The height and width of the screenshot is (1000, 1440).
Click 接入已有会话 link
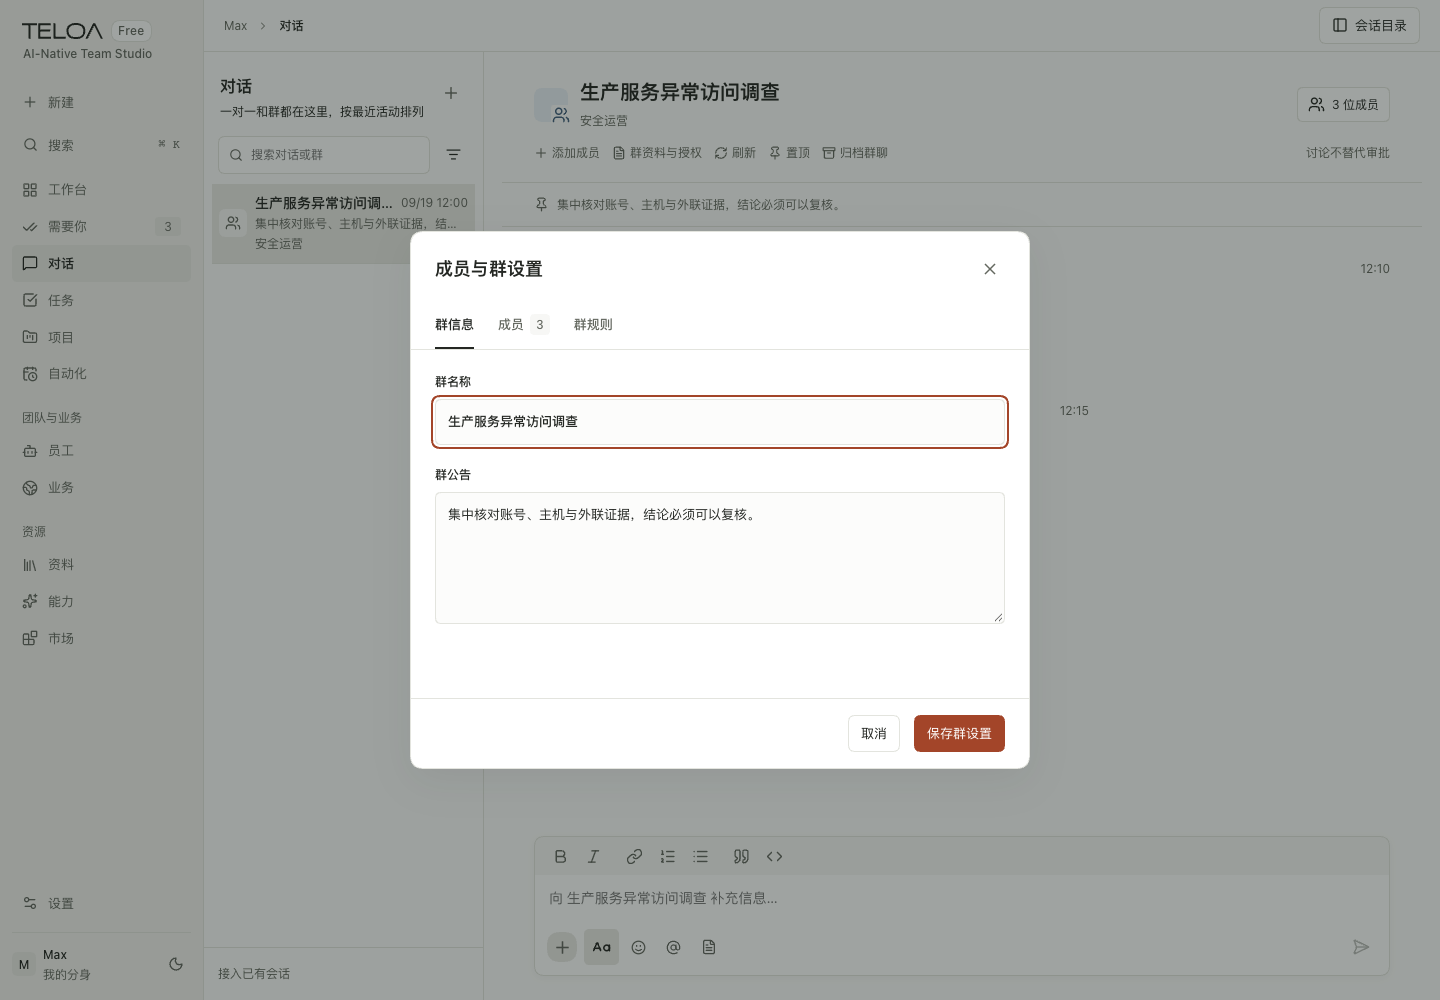(x=254, y=973)
